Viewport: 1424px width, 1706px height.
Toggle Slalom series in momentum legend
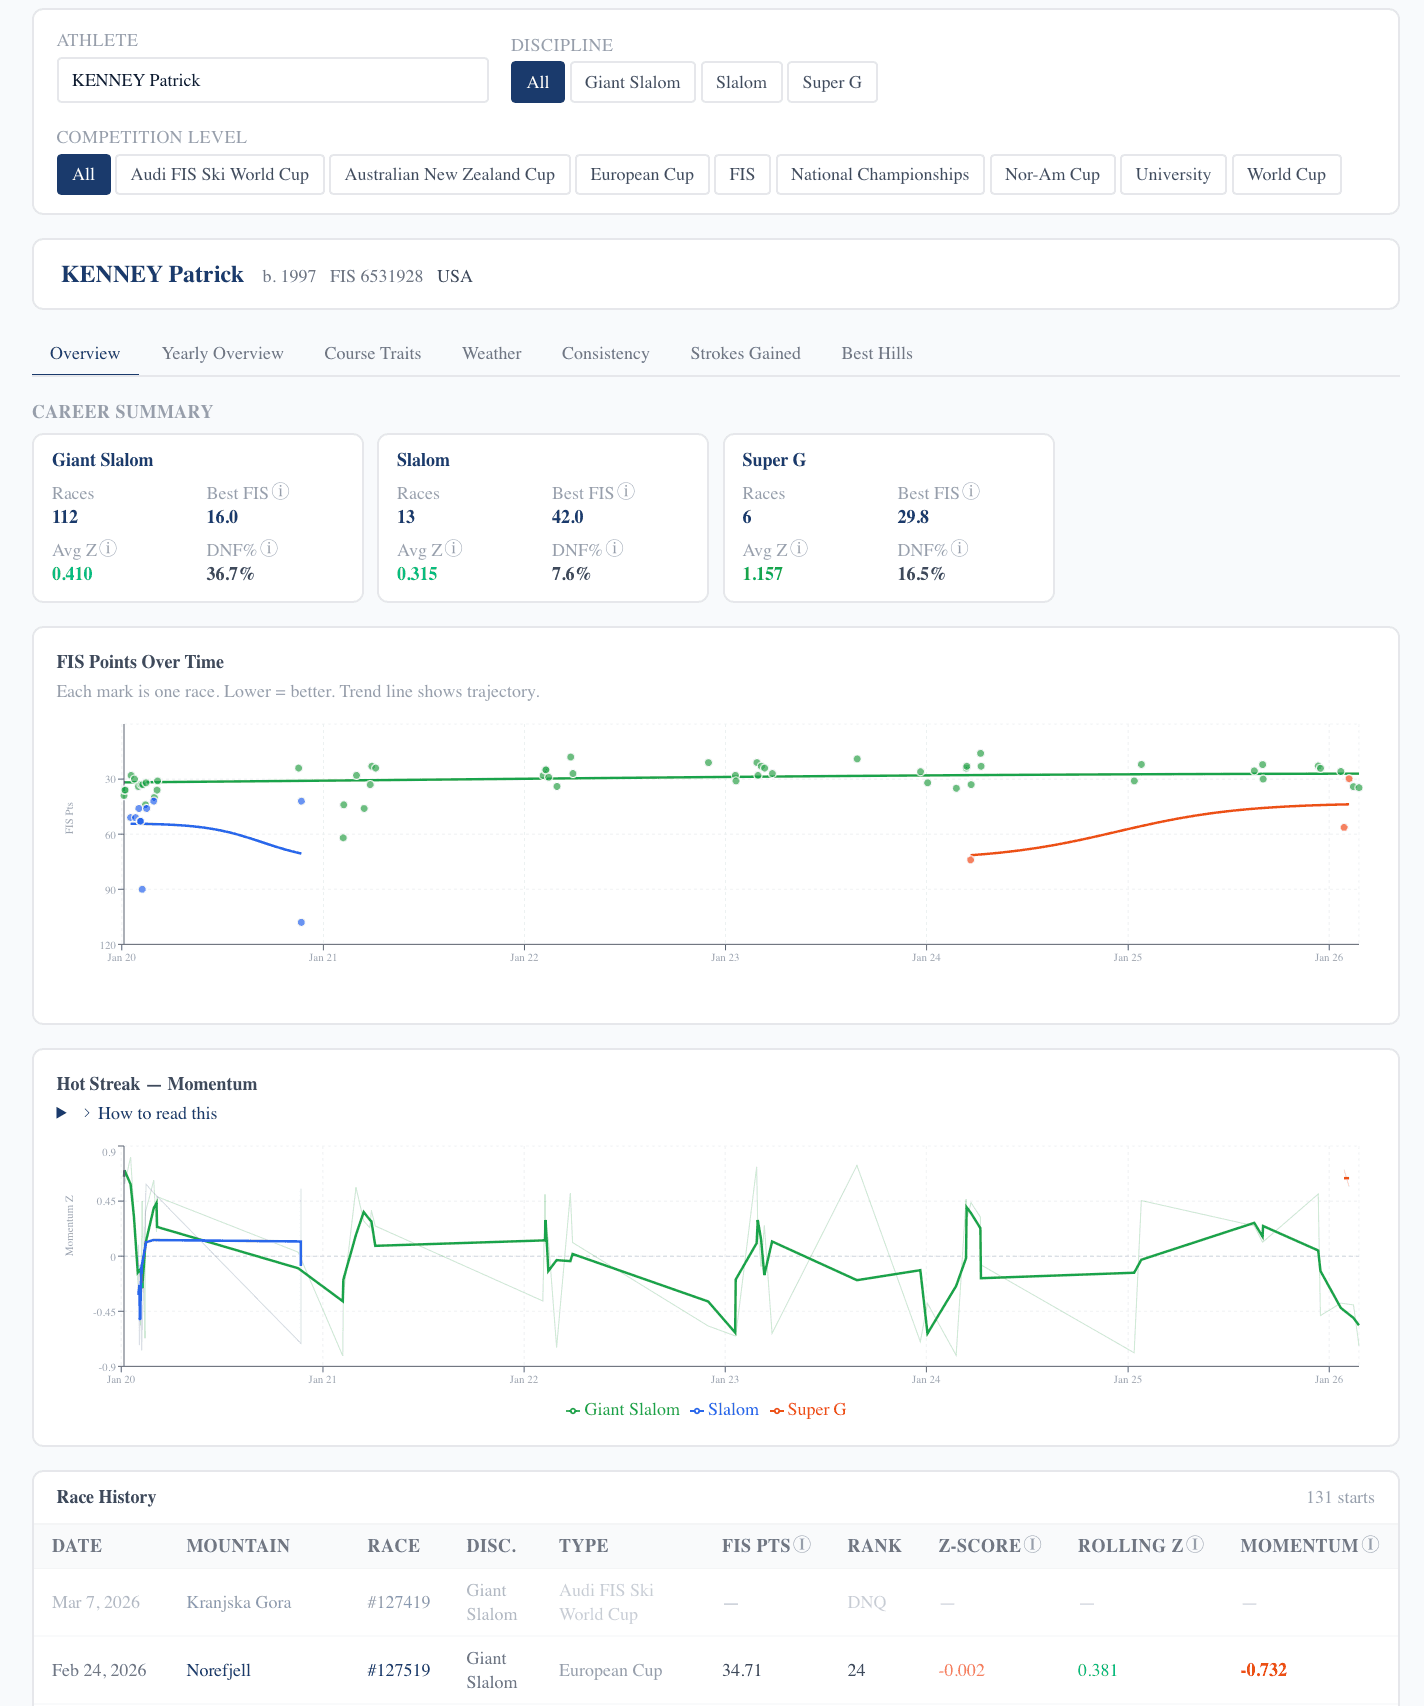[x=725, y=1409]
